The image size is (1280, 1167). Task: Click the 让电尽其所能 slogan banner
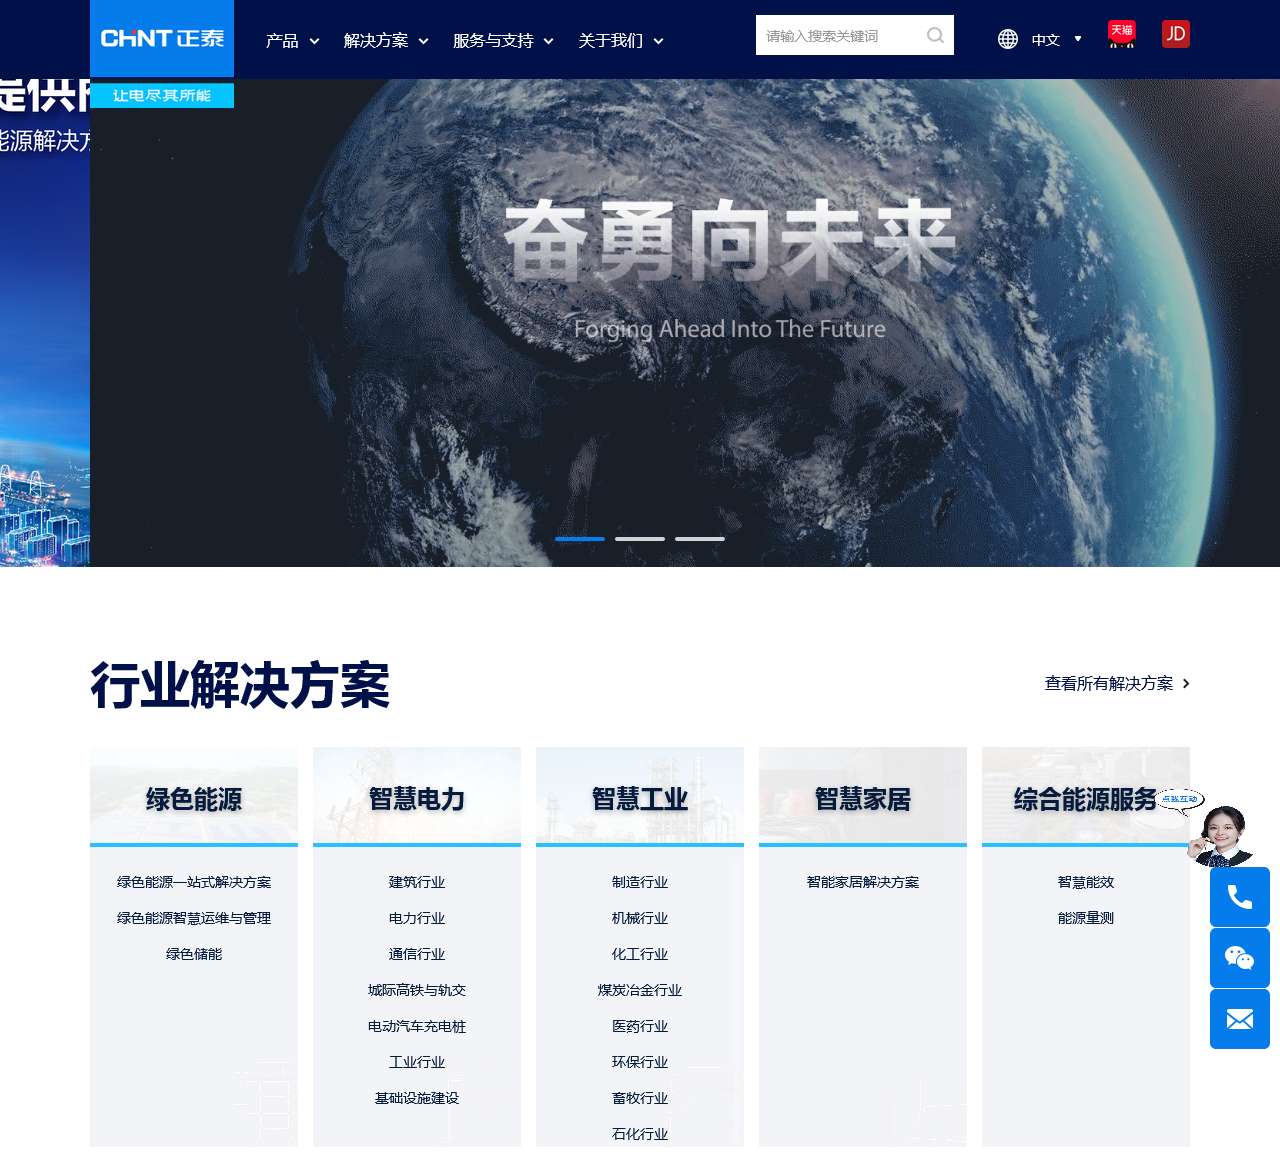tap(162, 95)
